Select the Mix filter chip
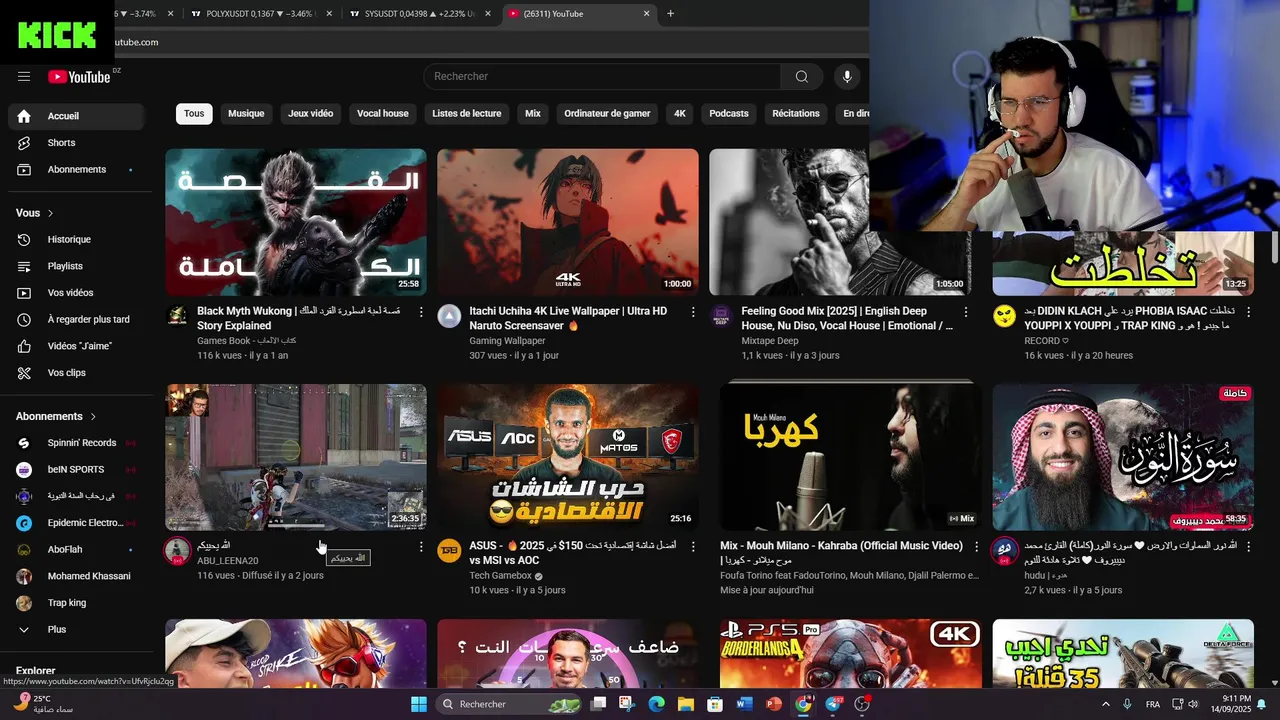Viewport: 1280px width, 720px height. tap(533, 114)
